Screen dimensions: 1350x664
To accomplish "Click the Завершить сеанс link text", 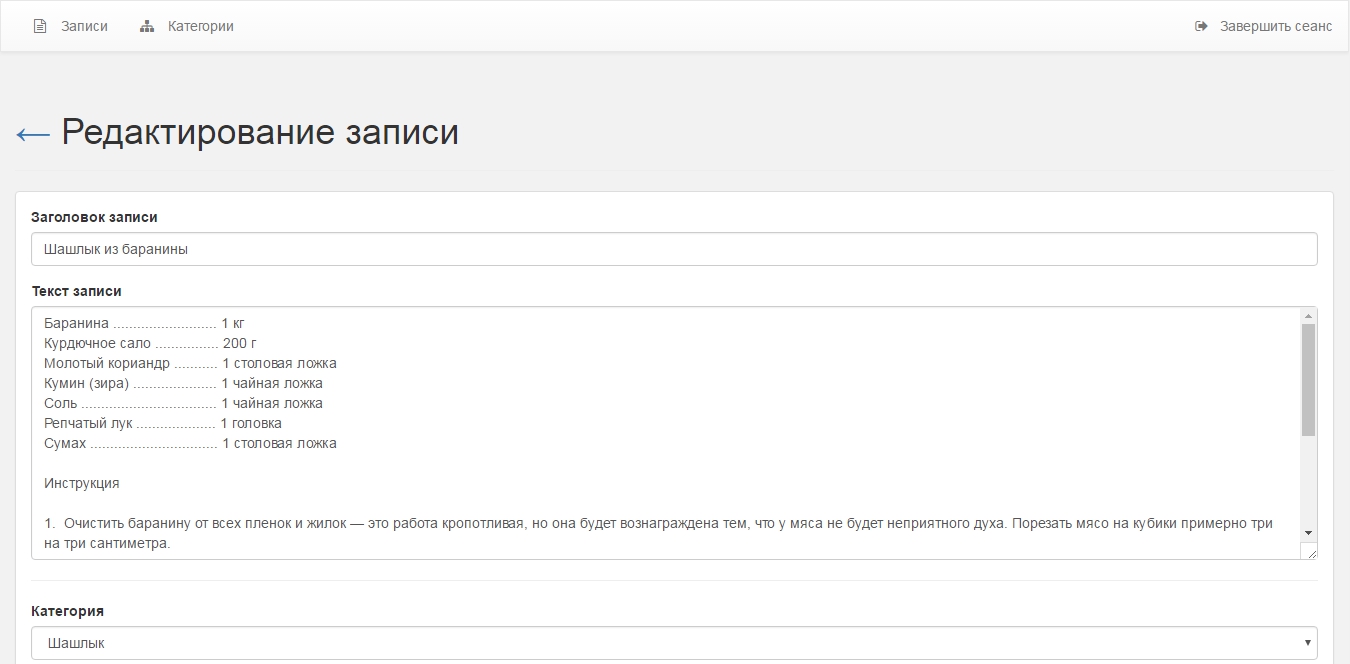I will point(1275,26).
